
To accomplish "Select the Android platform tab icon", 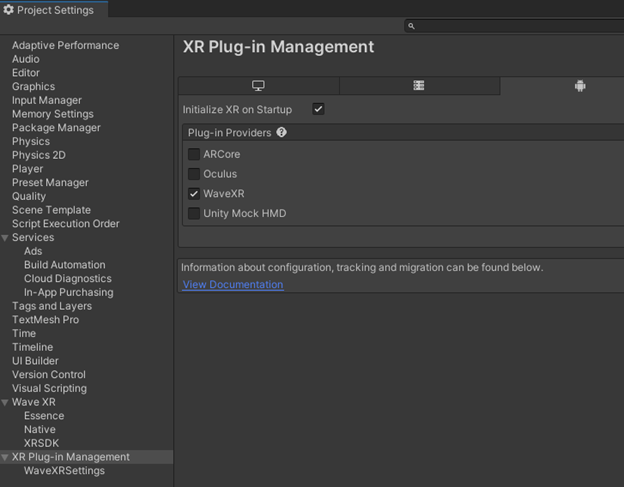I will (579, 86).
